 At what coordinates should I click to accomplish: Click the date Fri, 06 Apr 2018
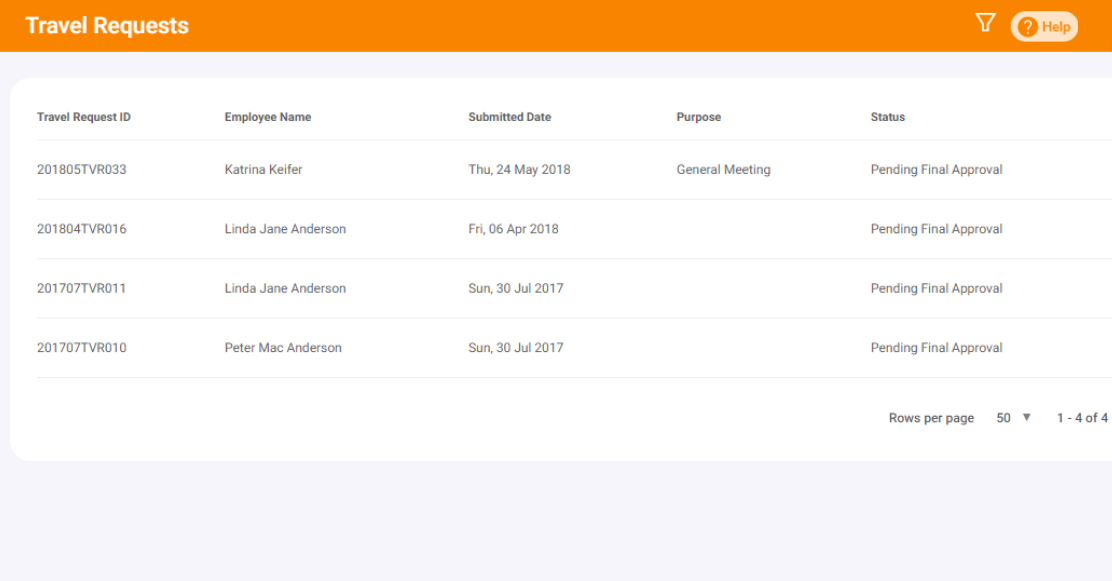click(x=513, y=229)
